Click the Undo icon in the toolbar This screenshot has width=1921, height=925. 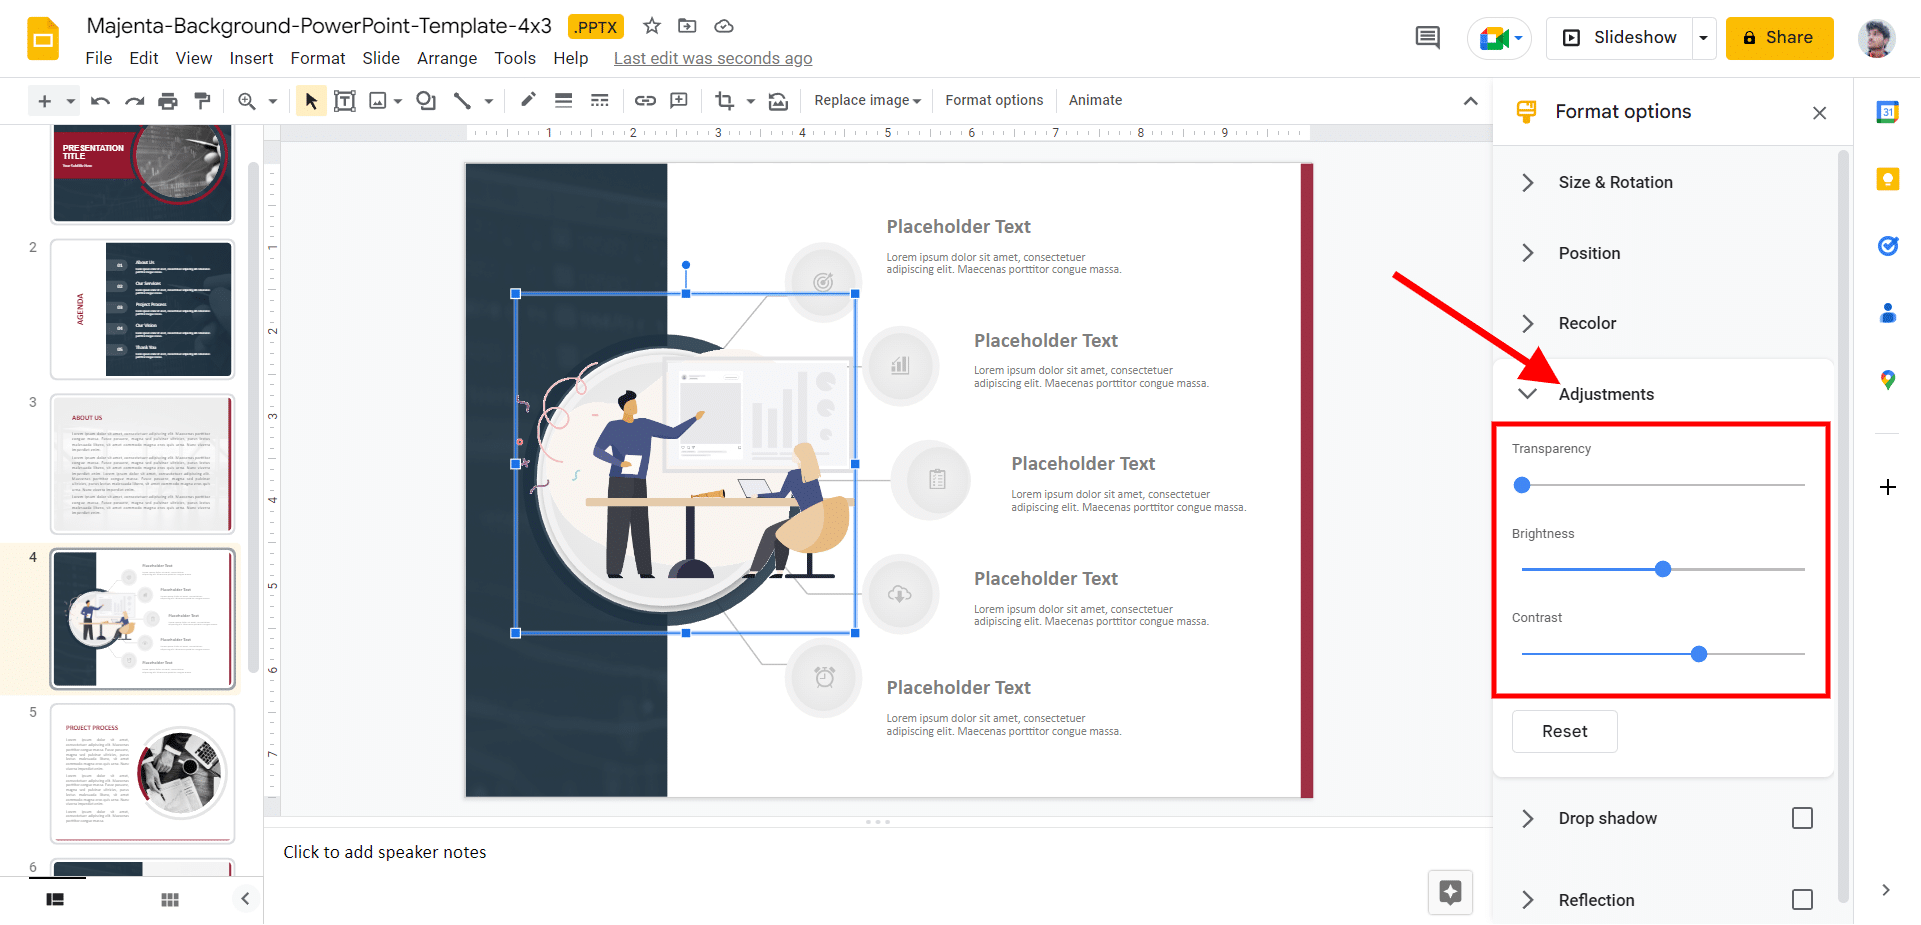pyautogui.click(x=99, y=100)
